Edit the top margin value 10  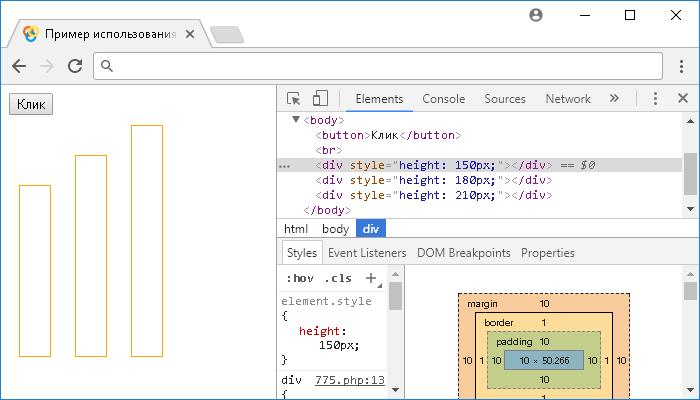click(544, 304)
